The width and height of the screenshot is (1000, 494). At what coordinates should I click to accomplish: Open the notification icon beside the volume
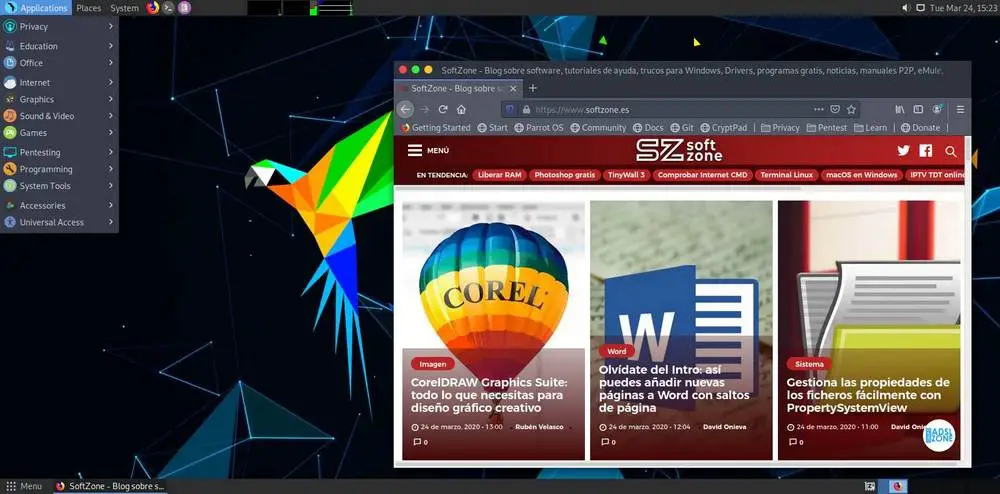pos(920,8)
